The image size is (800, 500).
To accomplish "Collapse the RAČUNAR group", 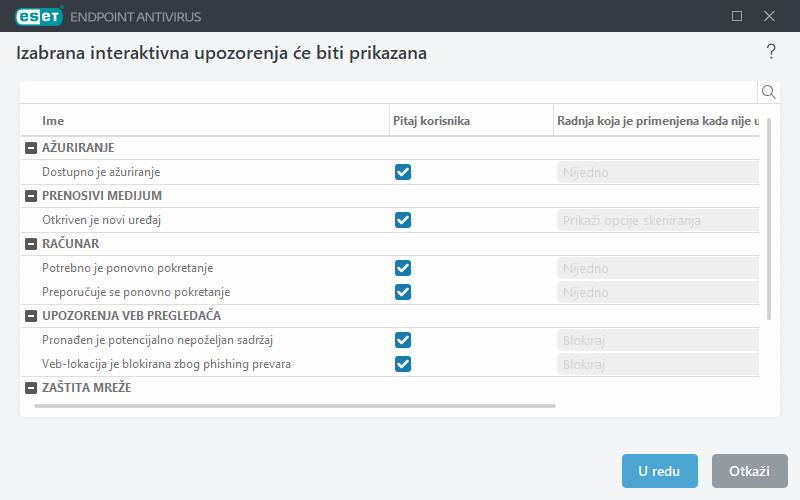I will [31, 244].
